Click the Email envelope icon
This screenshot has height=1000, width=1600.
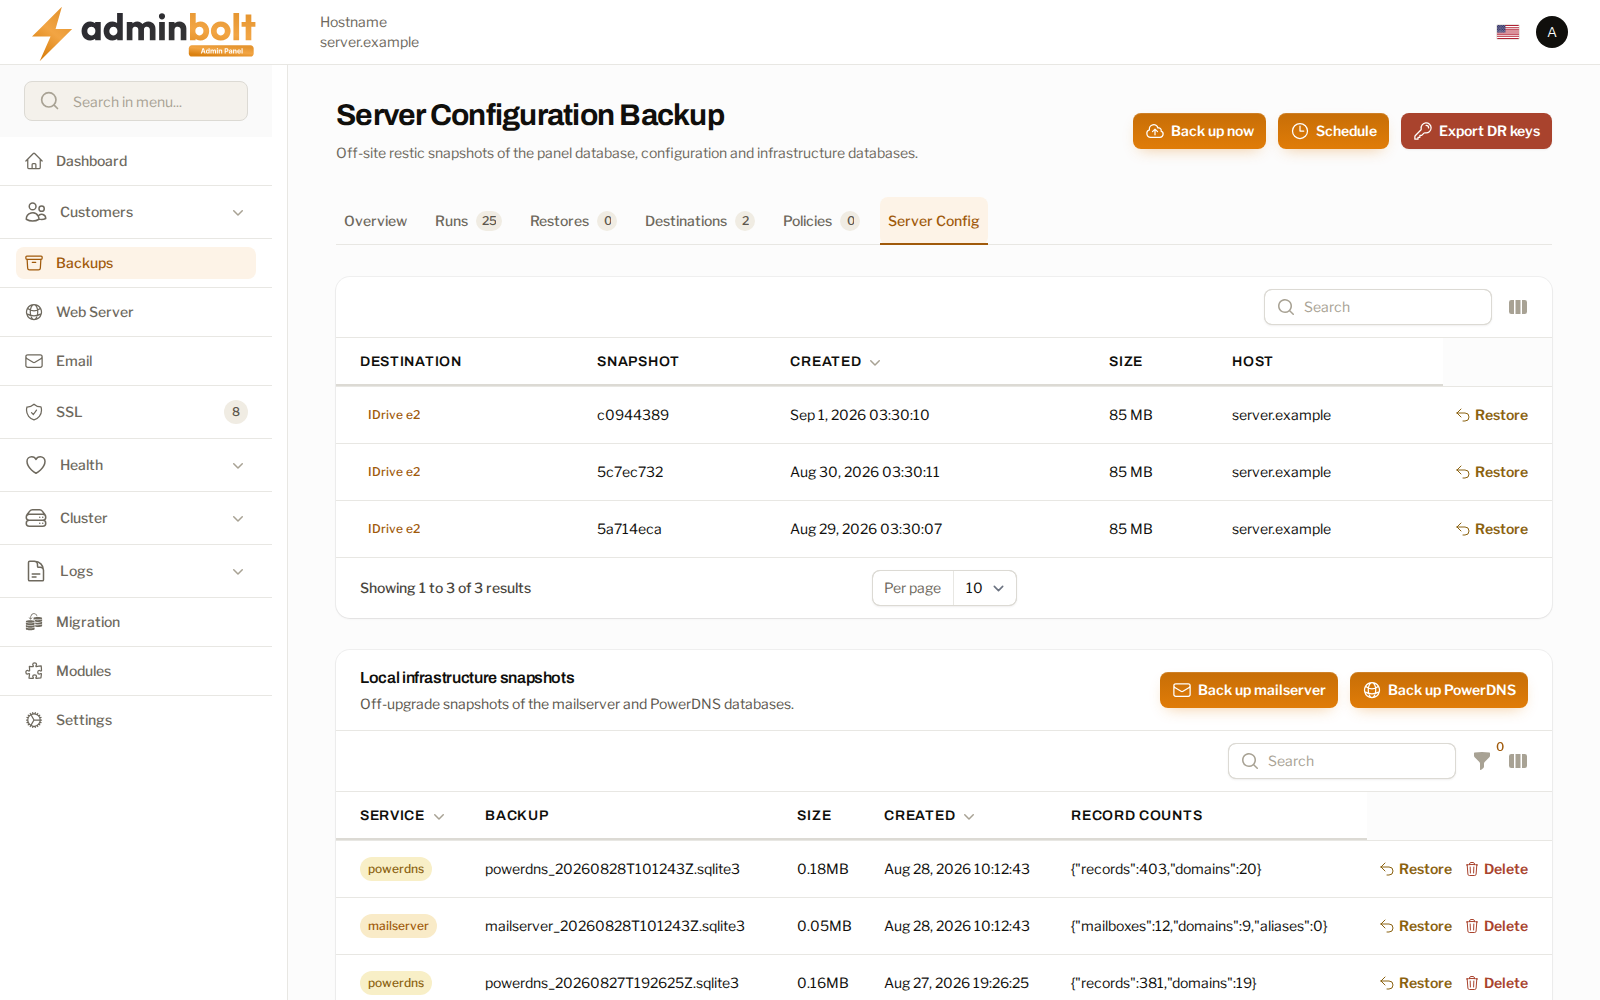click(34, 361)
